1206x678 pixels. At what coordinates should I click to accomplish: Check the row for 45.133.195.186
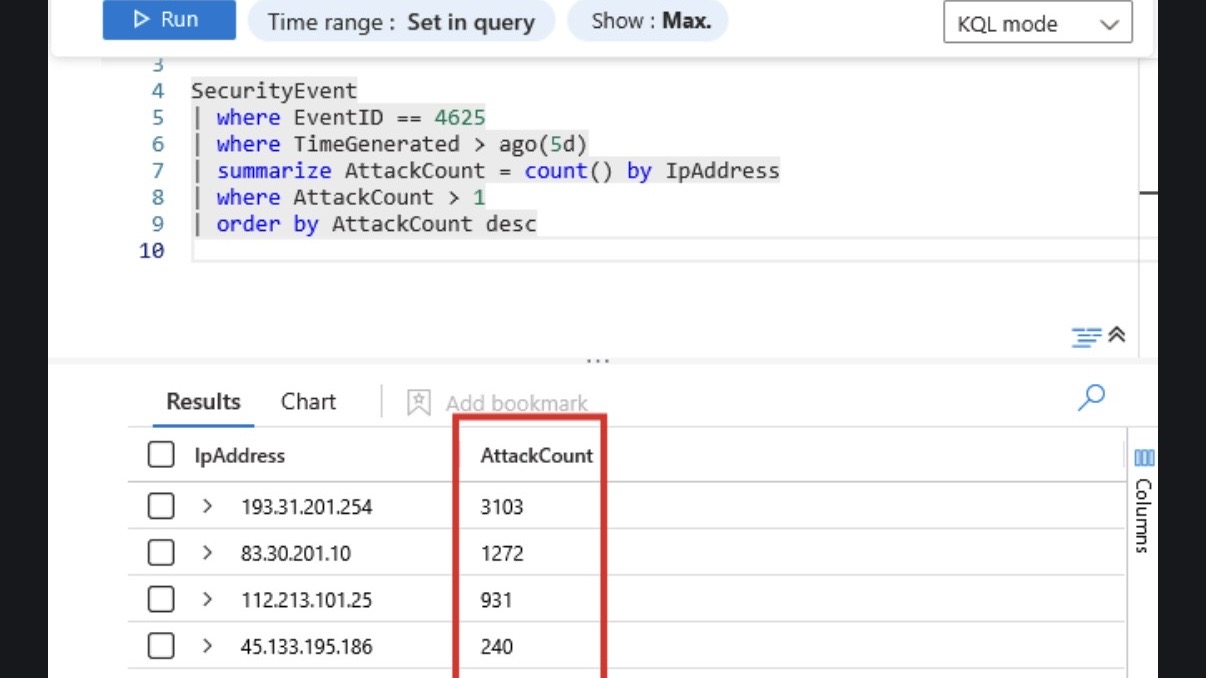(x=161, y=647)
